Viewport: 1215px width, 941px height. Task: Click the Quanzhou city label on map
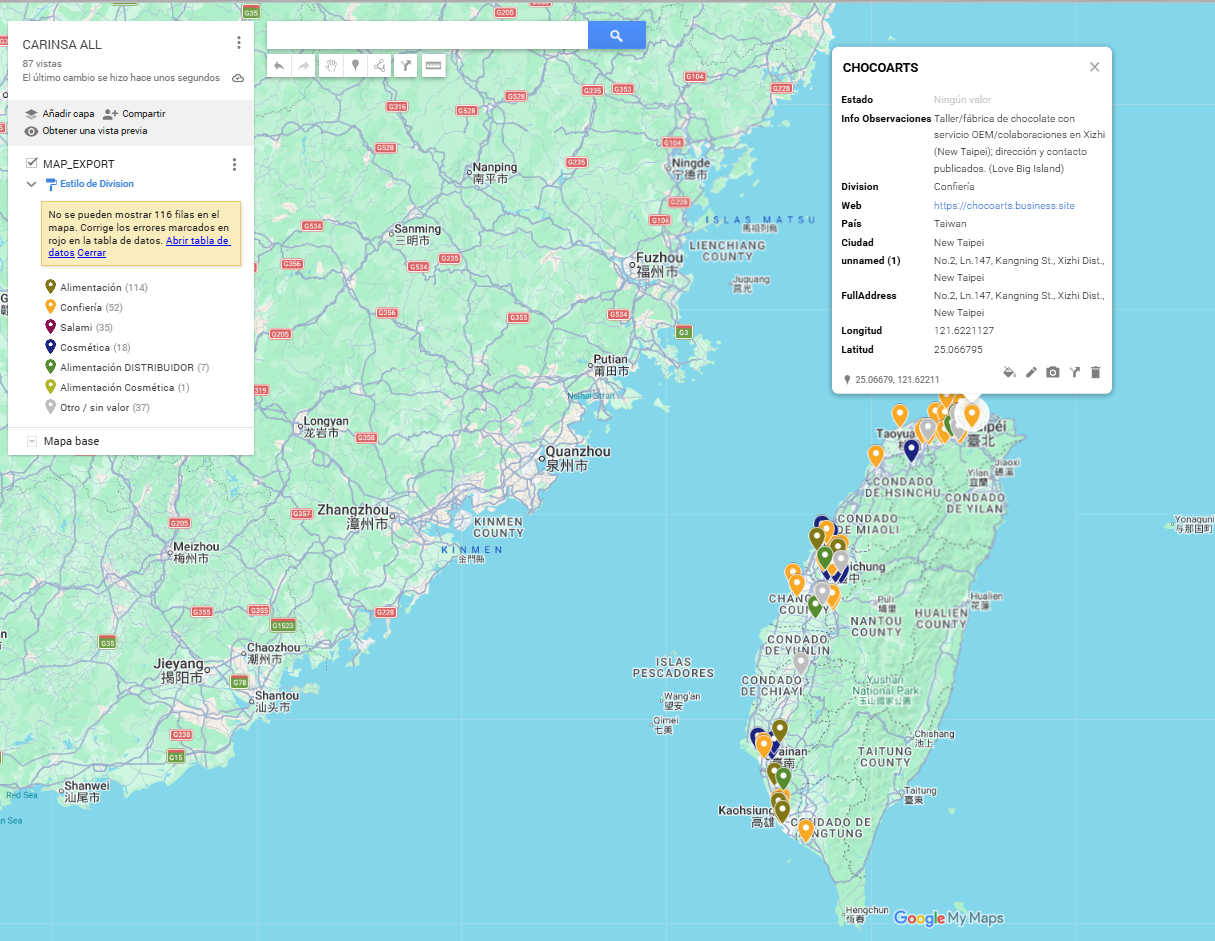577,458
